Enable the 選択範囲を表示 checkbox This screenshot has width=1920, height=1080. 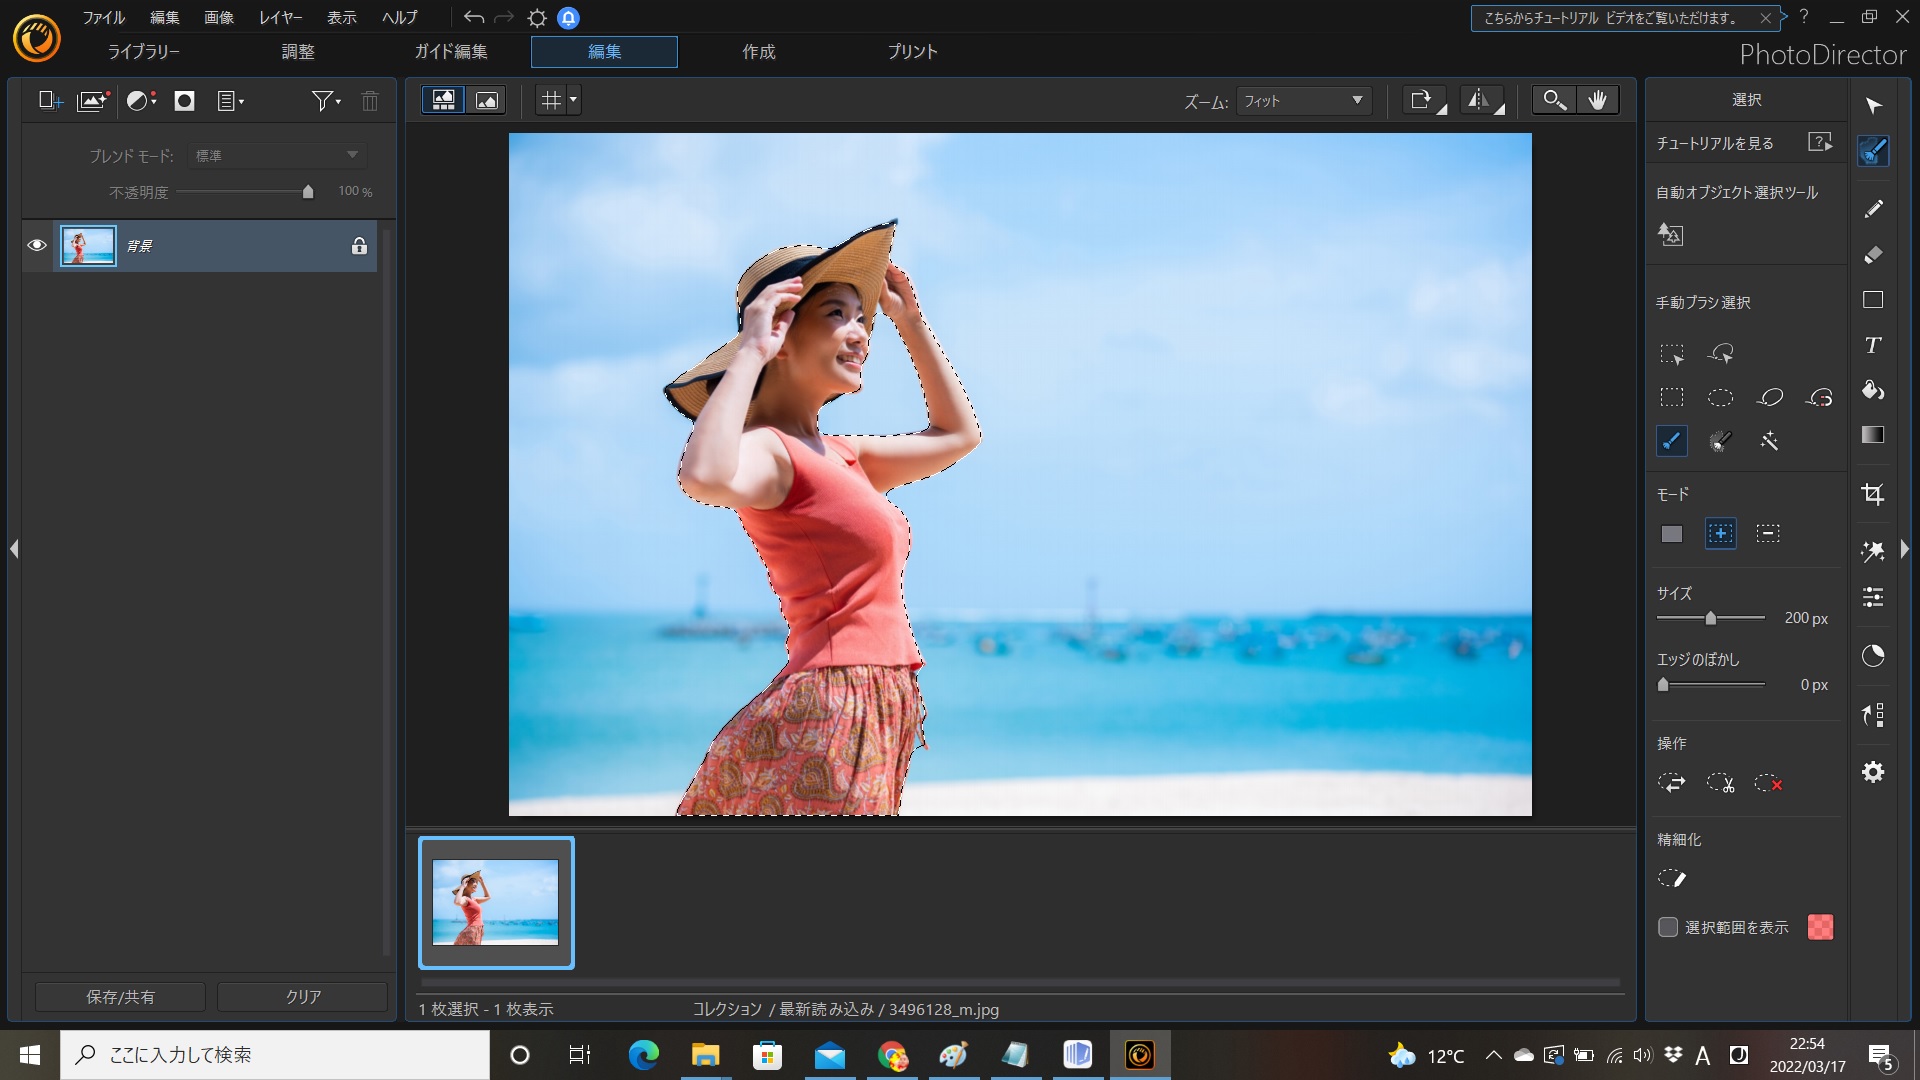[x=1668, y=927]
